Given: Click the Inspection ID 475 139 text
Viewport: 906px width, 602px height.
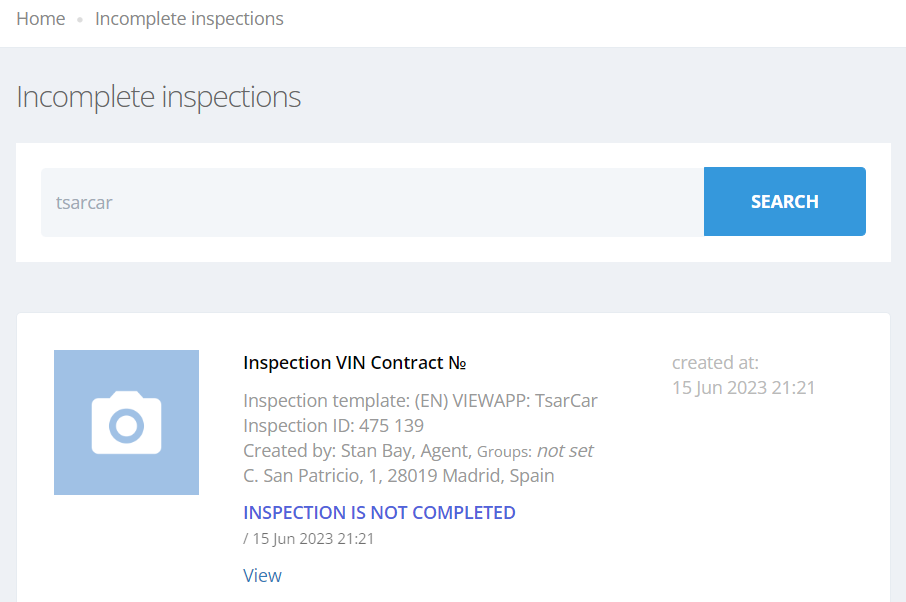Looking at the screenshot, I should [333, 426].
